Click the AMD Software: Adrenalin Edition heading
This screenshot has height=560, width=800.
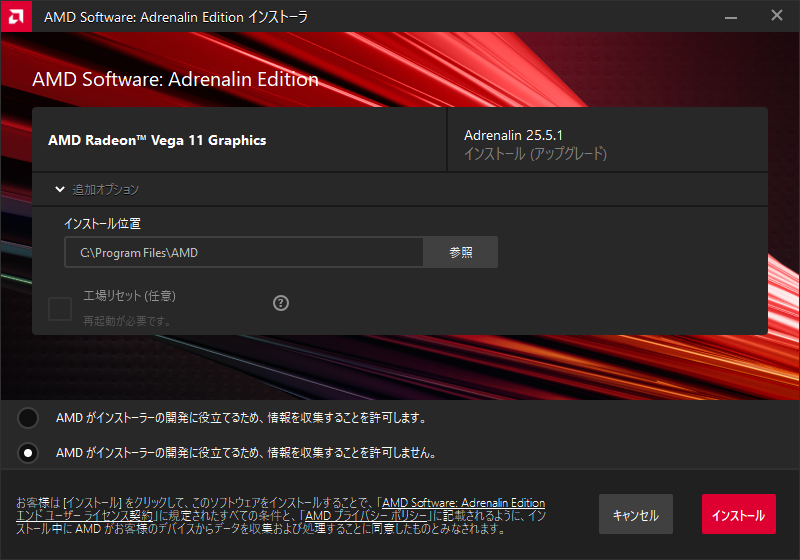[176, 79]
